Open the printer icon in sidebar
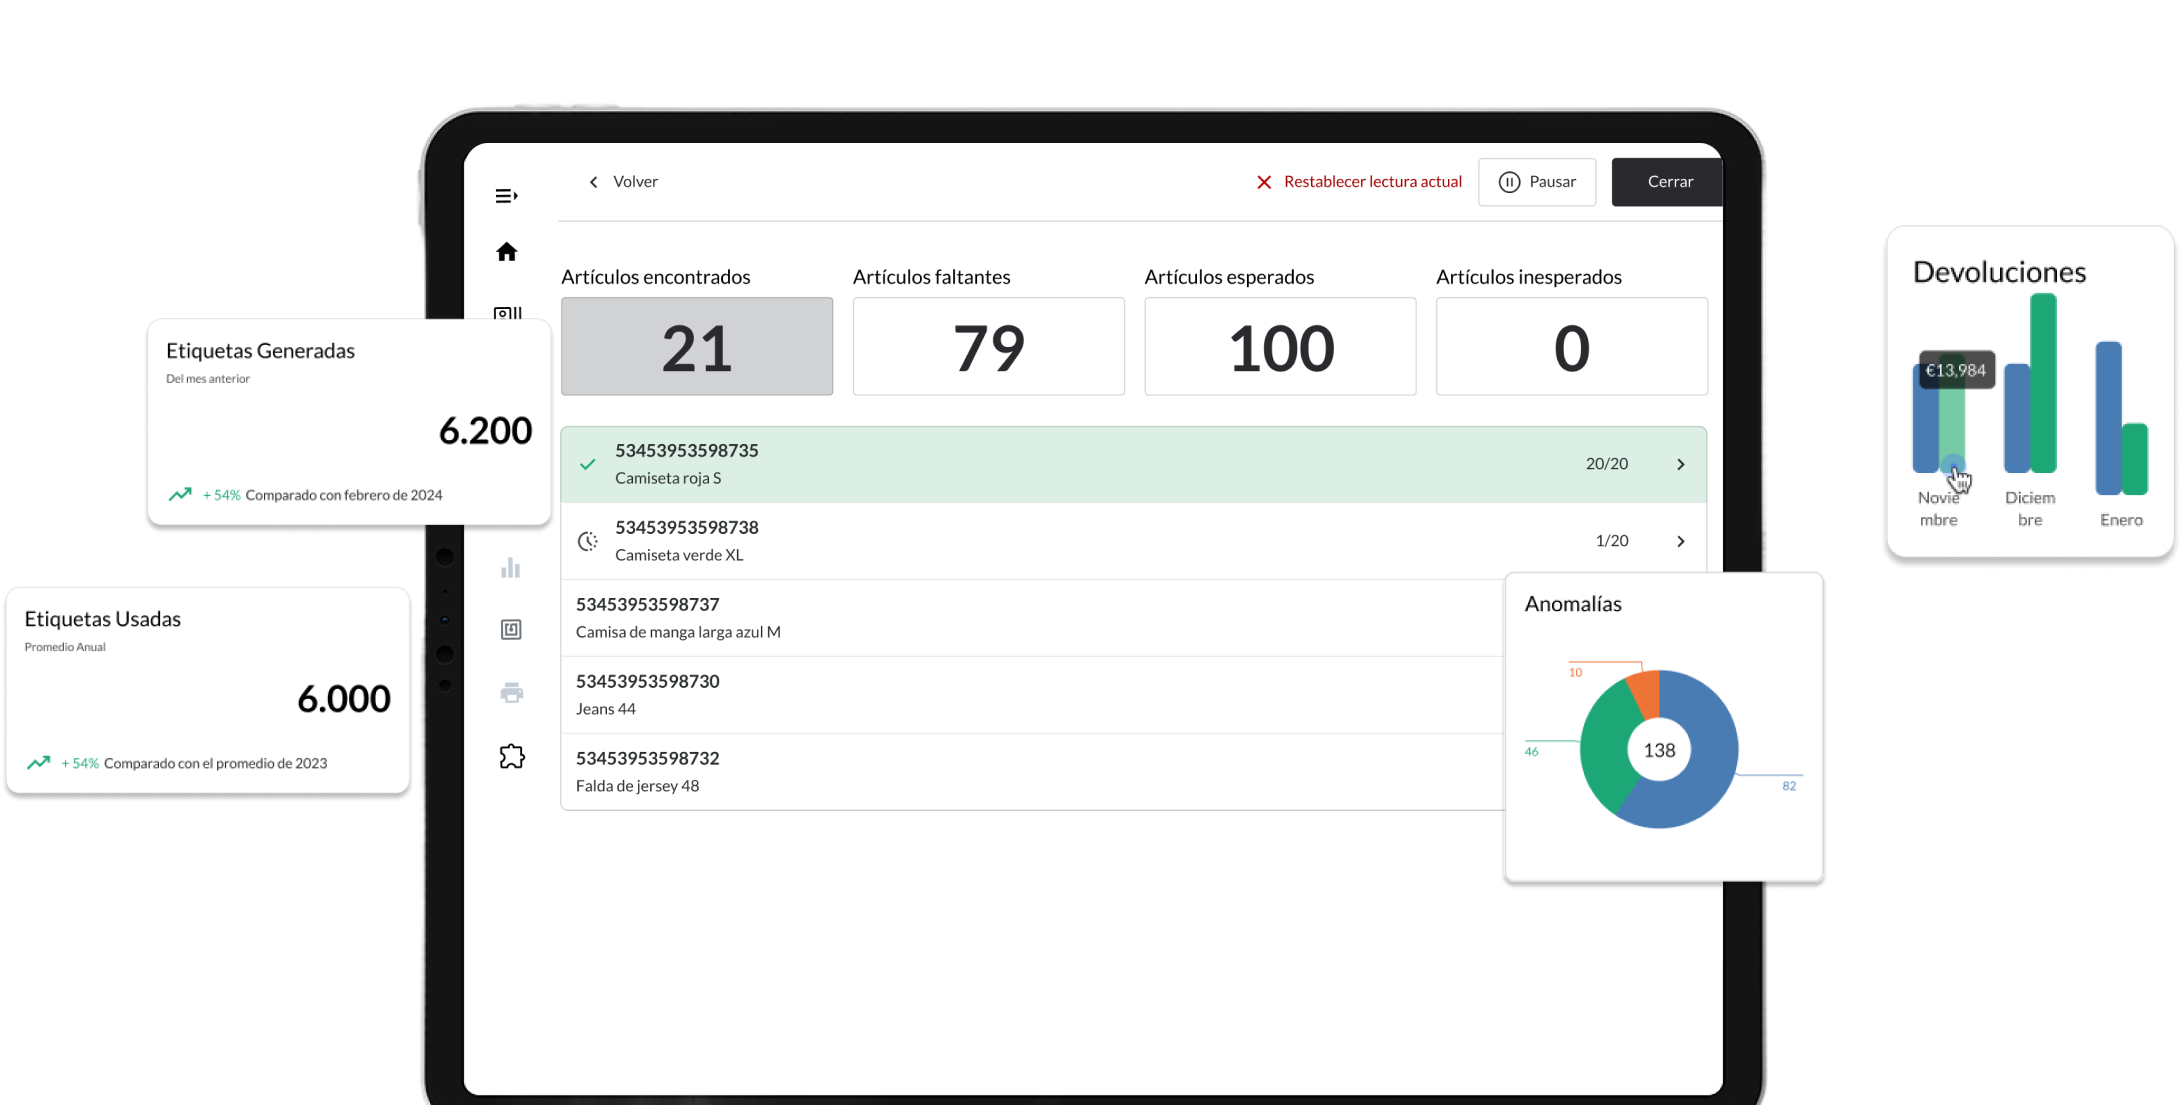This screenshot has height=1105, width=2180. tap(511, 692)
